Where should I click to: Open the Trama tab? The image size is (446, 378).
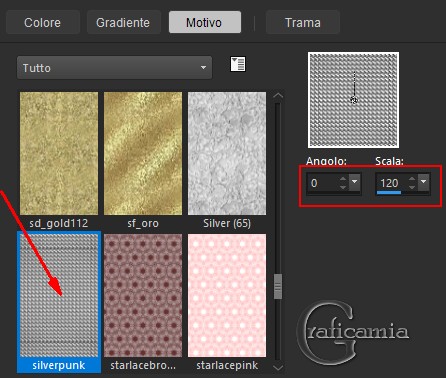(x=303, y=22)
